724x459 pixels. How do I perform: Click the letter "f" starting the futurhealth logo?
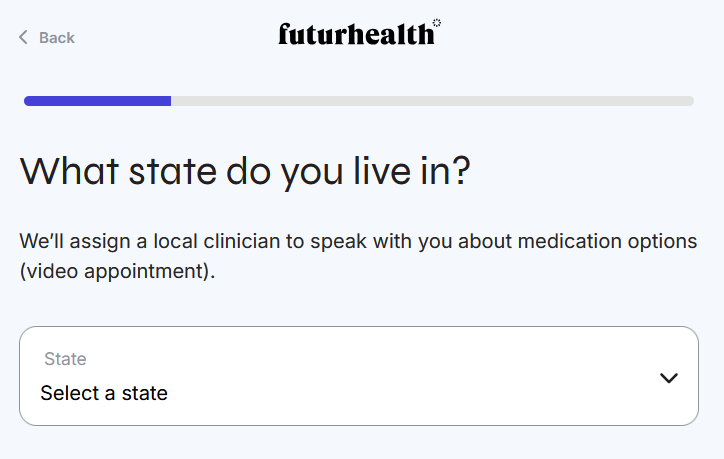(x=284, y=34)
